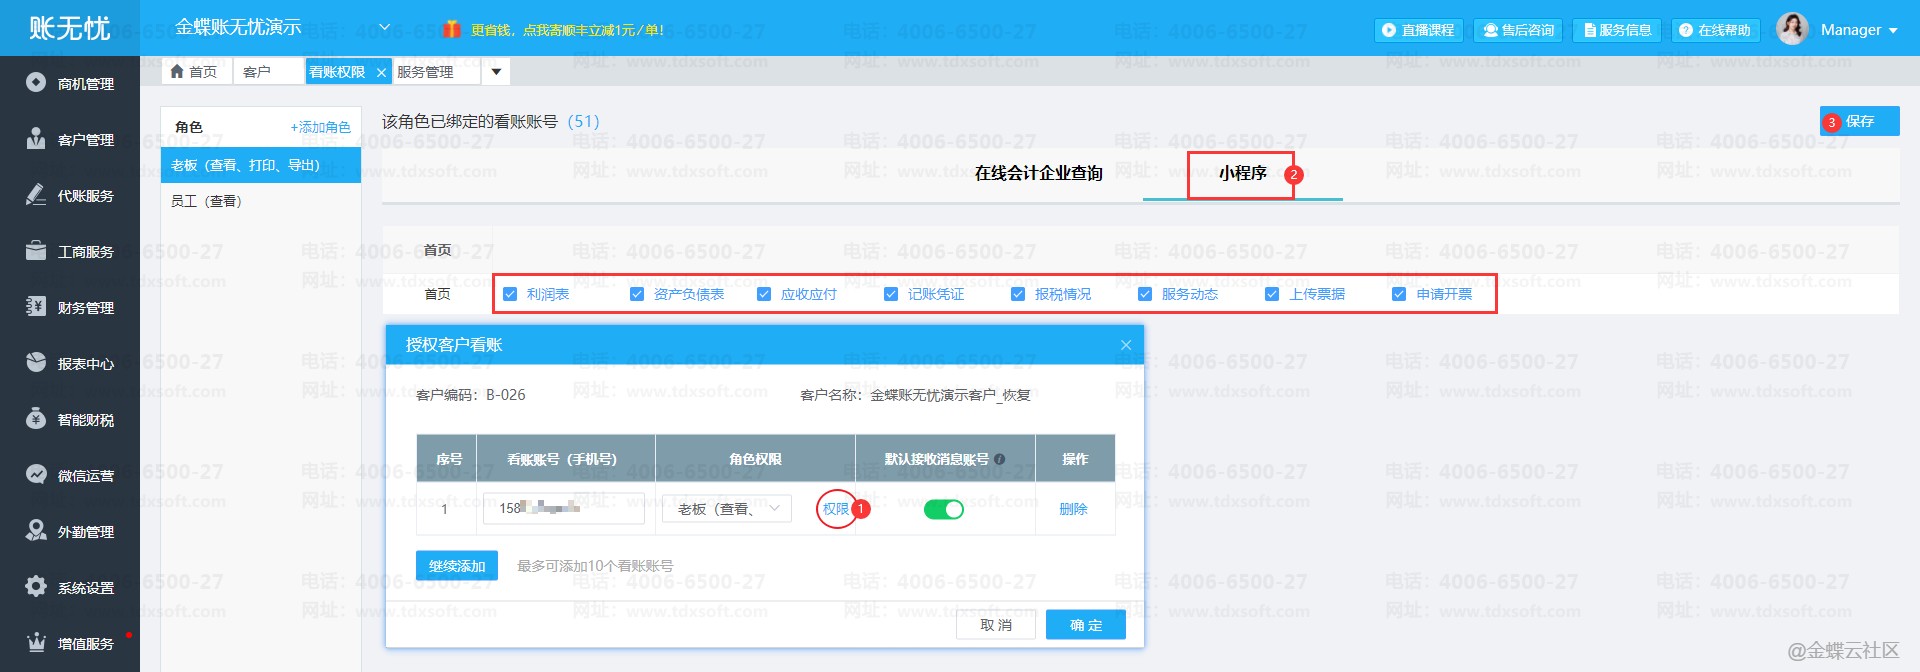The width and height of the screenshot is (1920, 672).
Task: Uncheck the 利润表 checkbox
Action: 510,294
